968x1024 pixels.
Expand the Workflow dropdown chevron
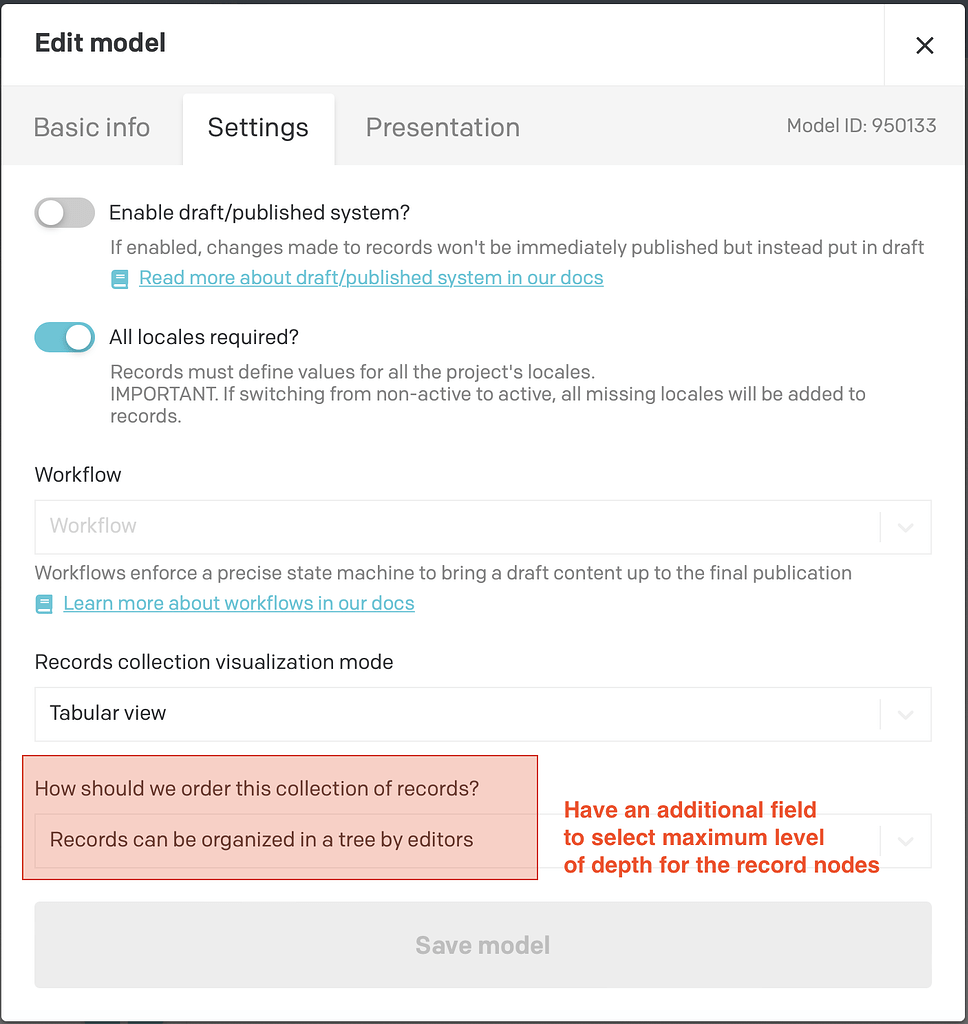click(x=905, y=527)
